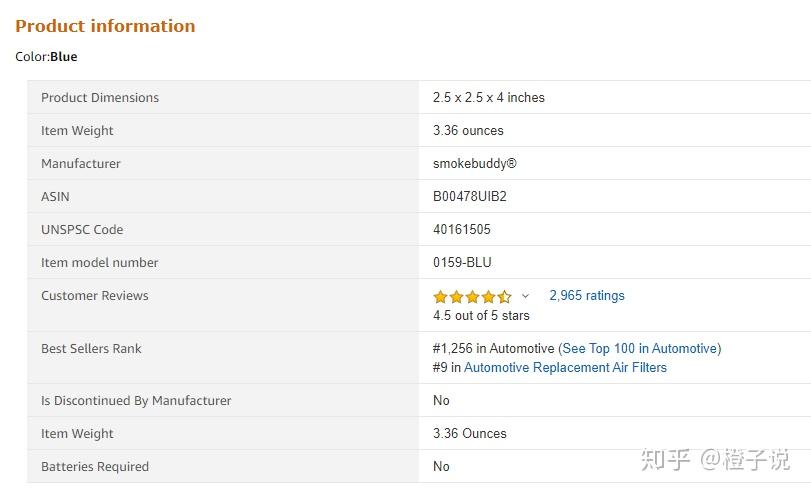Click the UNSPSC Code value 40161505
Viewport: 811px width, 492px height.
click(461, 229)
